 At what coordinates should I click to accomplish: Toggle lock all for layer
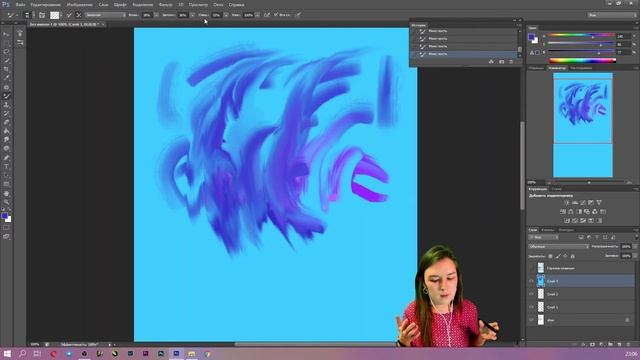(573, 256)
